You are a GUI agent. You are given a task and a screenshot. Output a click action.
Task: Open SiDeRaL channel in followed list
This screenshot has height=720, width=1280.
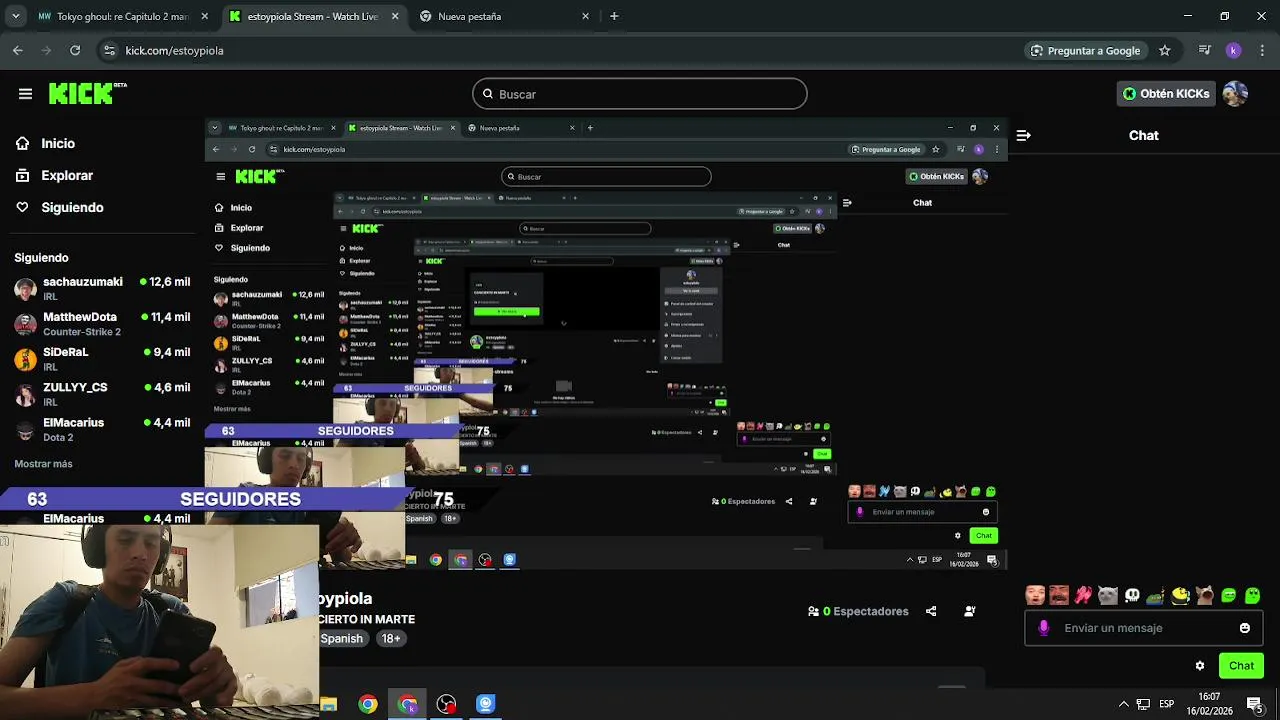(x=102, y=358)
